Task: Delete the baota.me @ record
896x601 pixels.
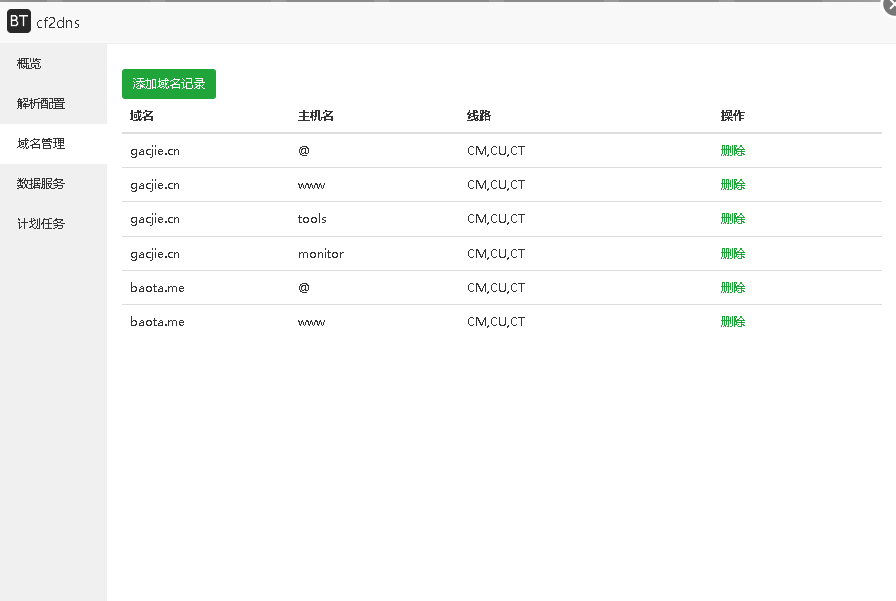Action: 733,288
